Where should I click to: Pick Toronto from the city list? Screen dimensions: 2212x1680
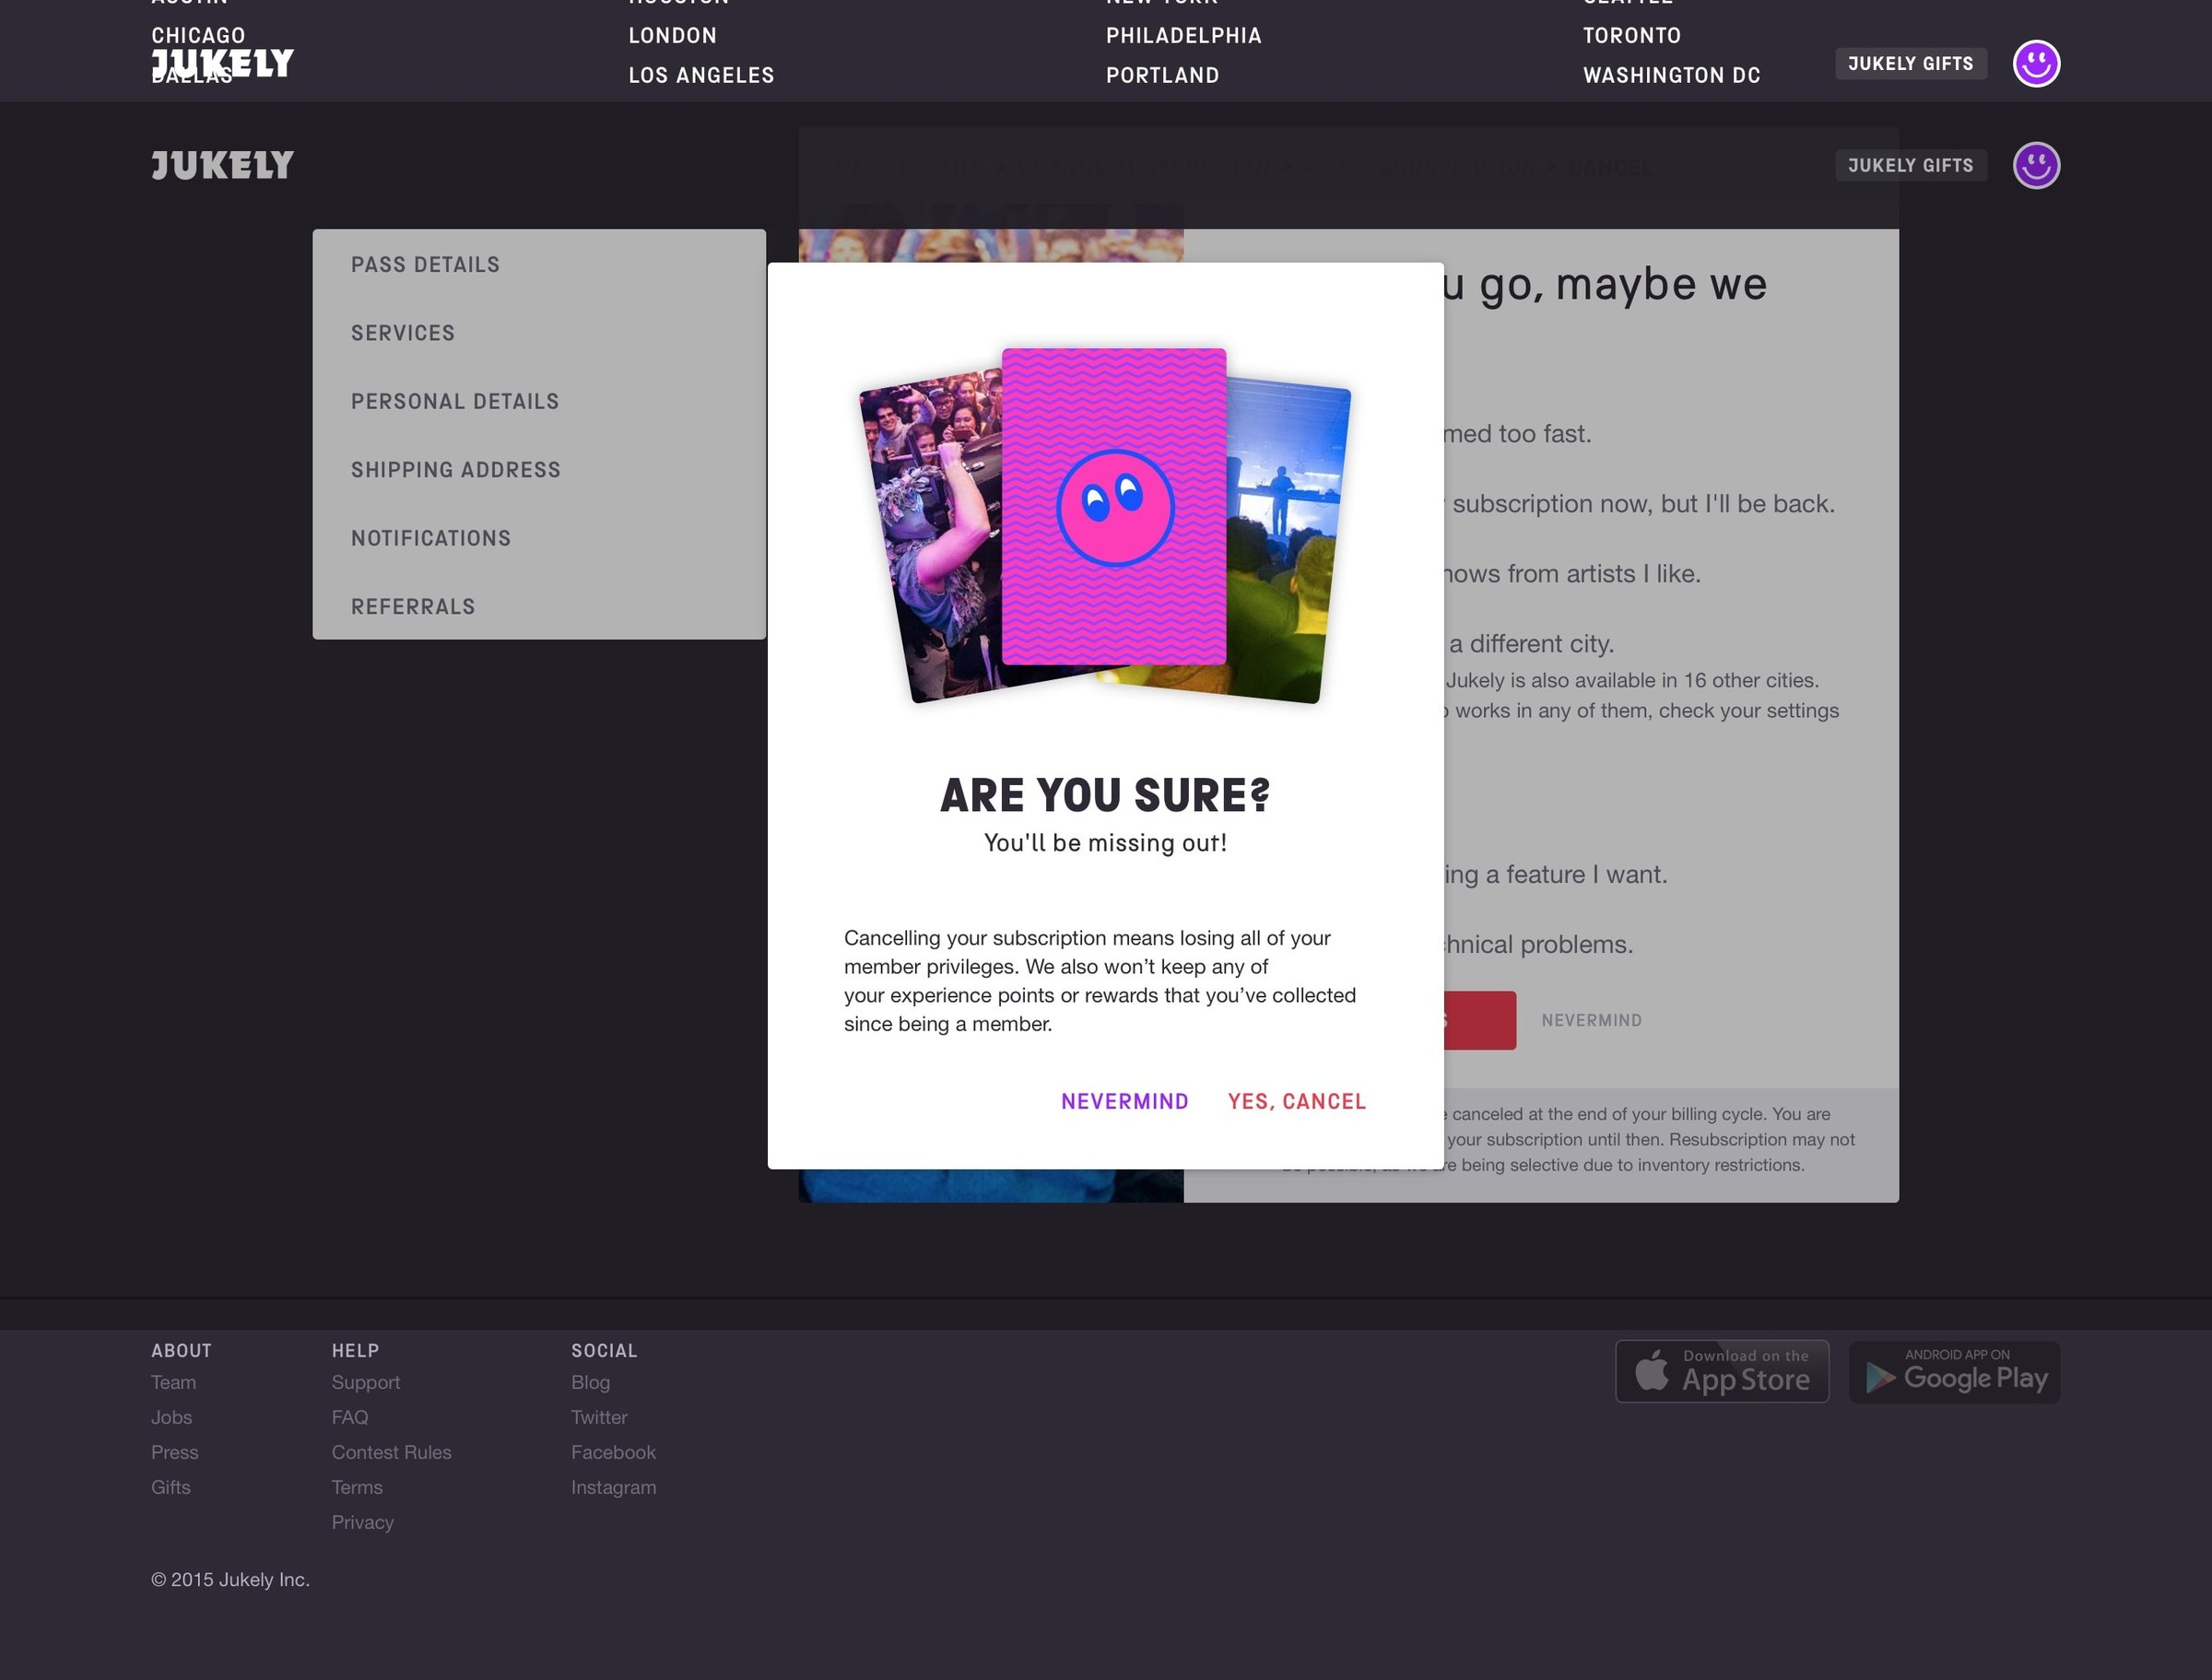point(1631,35)
